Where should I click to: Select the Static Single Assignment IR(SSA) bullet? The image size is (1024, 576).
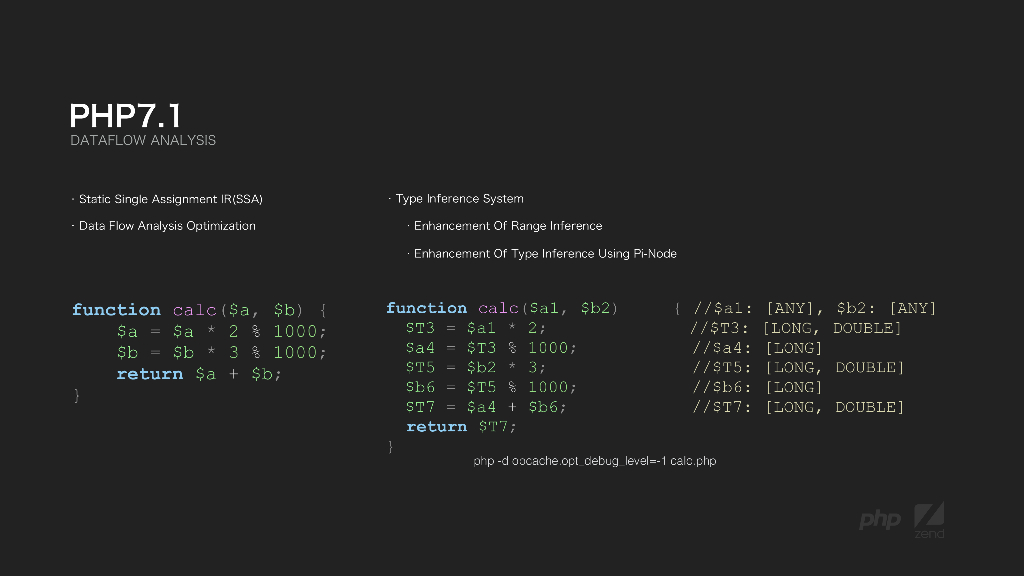click(x=170, y=199)
